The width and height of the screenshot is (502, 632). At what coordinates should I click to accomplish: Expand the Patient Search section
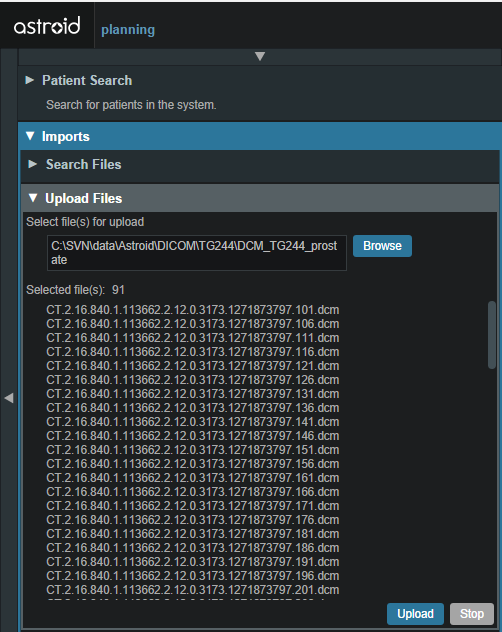point(29,80)
